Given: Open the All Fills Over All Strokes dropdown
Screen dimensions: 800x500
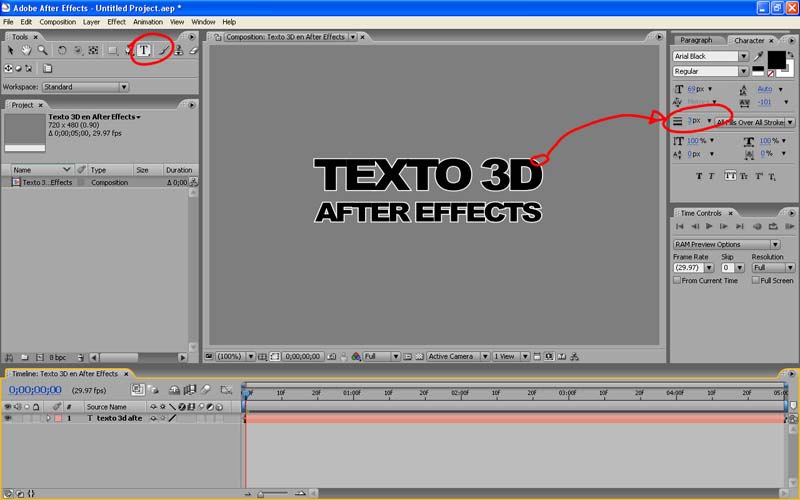Looking at the screenshot, I should coord(754,122).
